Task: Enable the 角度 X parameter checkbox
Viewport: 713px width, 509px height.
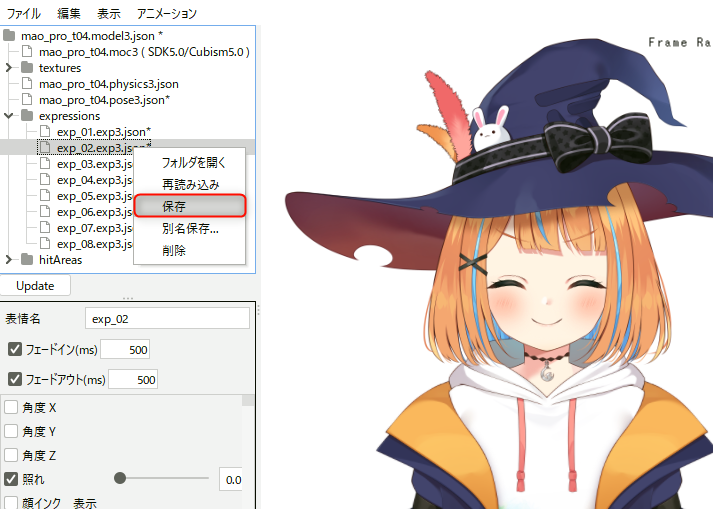Action: 11,408
